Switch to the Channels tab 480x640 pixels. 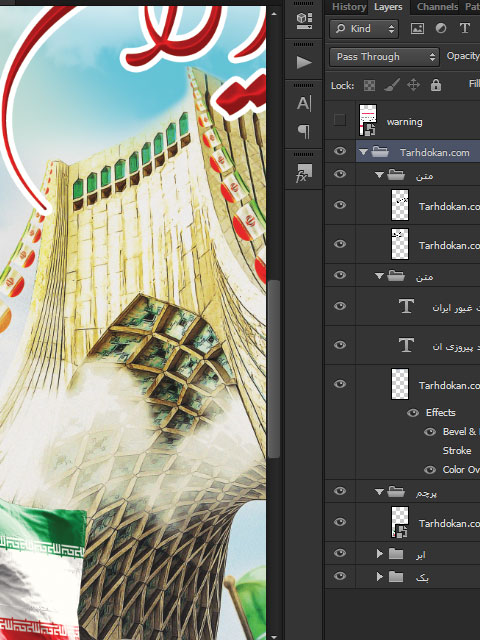coord(437,7)
